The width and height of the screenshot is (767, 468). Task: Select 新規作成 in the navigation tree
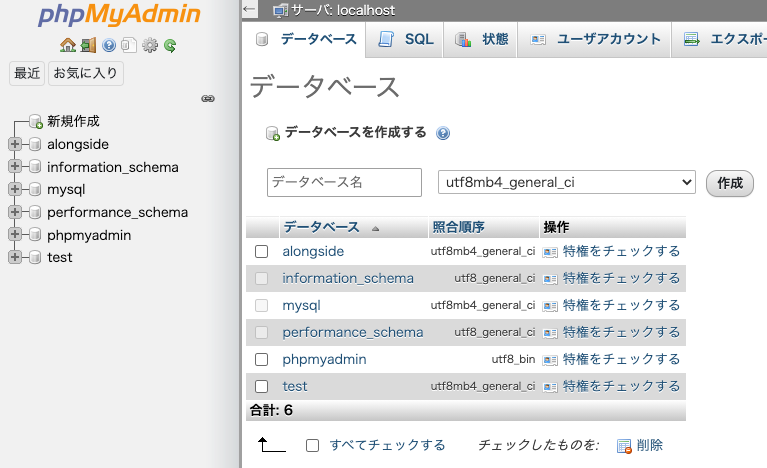point(73,121)
